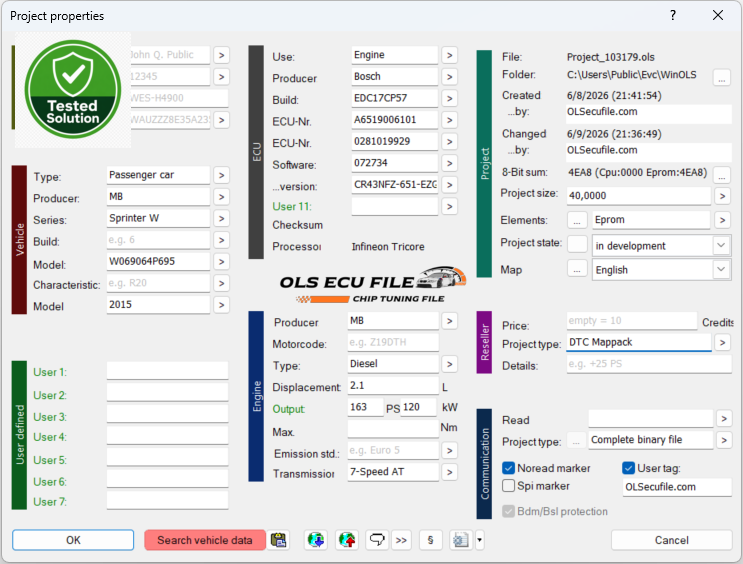Click the User 1 input field
Viewport: 743px width, 564px height.
(x=167, y=371)
